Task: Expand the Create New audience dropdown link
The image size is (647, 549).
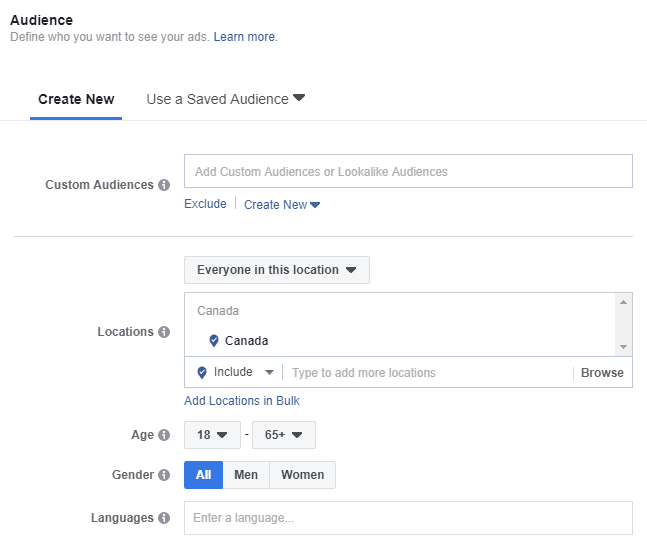Action: point(282,205)
